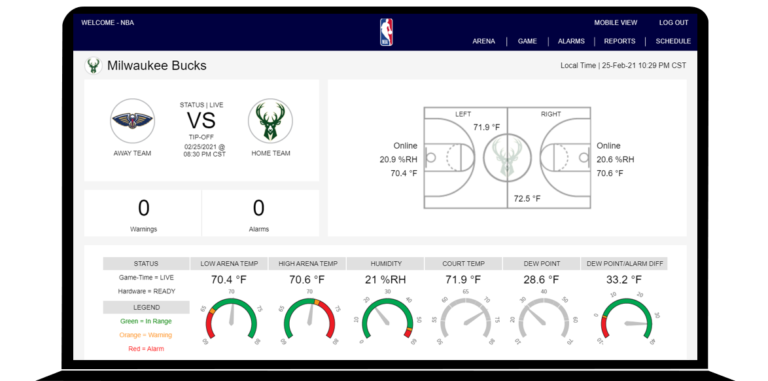This screenshot has height=381, width=768.
Task: Open the Reports menu item
Action: (620, 41)
